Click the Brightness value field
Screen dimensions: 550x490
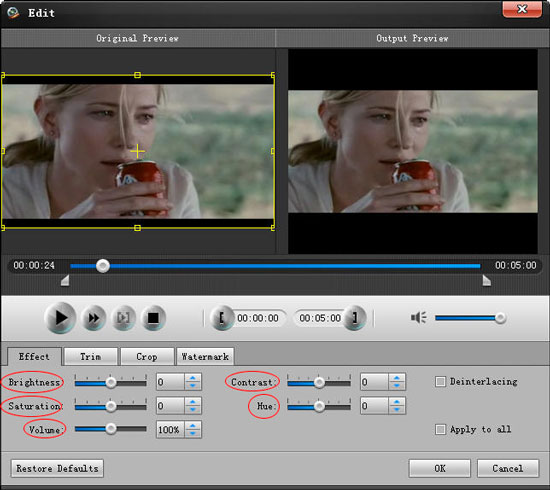(170, 382)
